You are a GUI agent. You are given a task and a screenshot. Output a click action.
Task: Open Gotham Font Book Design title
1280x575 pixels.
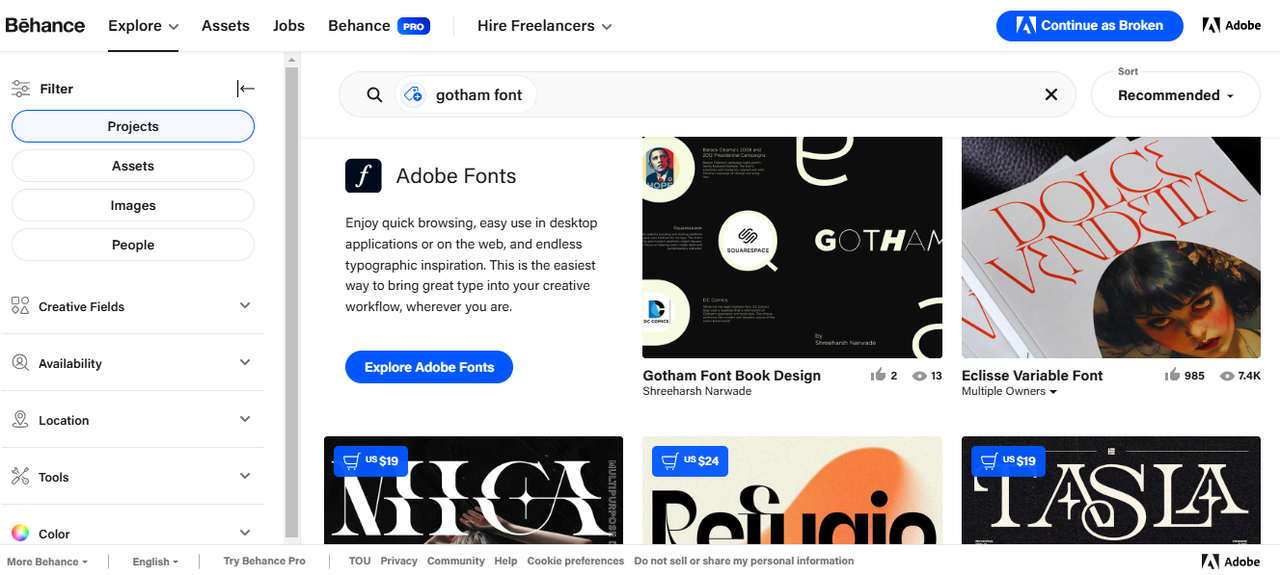732,375
